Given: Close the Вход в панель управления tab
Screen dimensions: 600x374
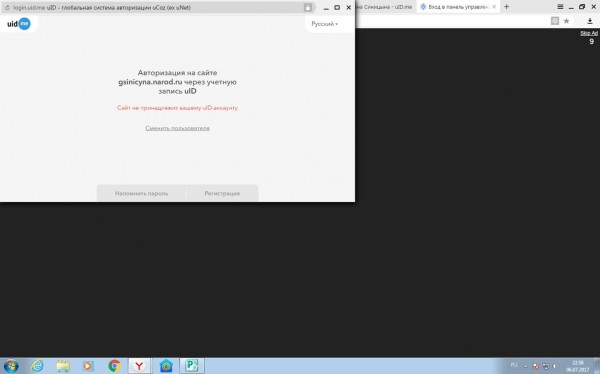Looking at the screenshot, I should tap(494, 7).
